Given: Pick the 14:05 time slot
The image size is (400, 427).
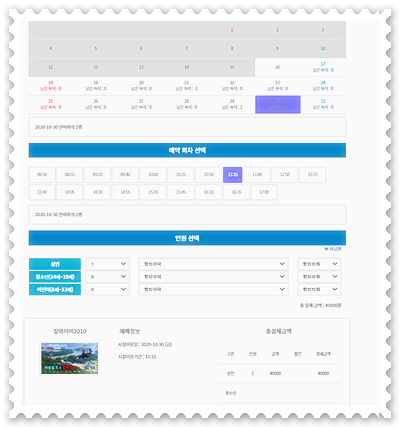Looking at the screenshot, I should point(70,192).
